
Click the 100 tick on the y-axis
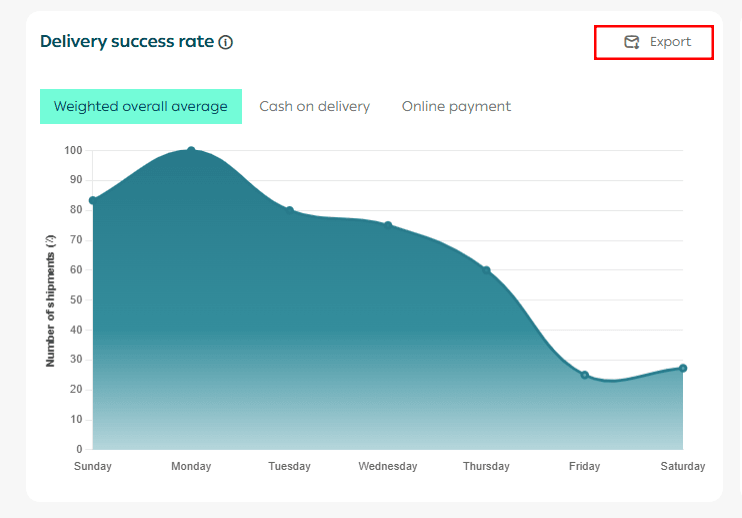click(73, 151)
